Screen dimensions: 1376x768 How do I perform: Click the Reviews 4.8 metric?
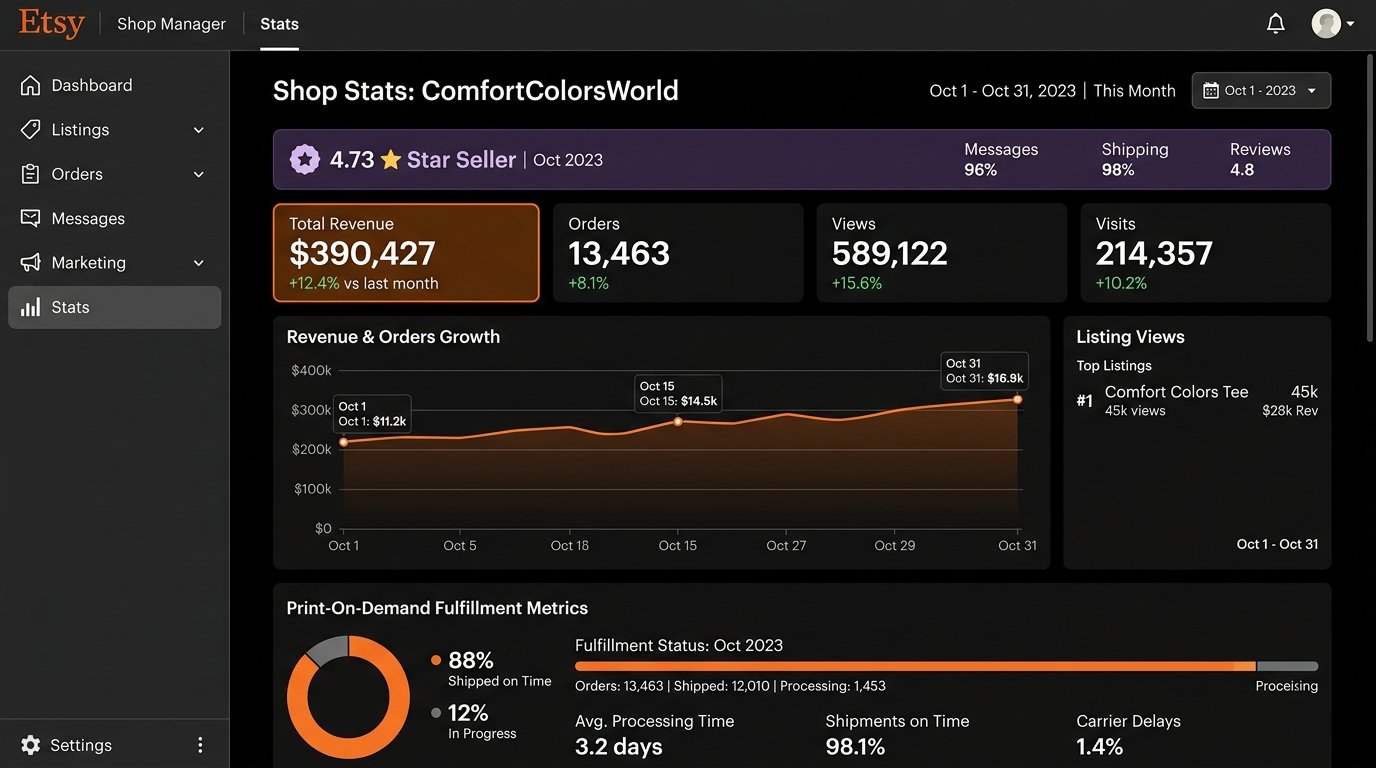click(1260, 159)
